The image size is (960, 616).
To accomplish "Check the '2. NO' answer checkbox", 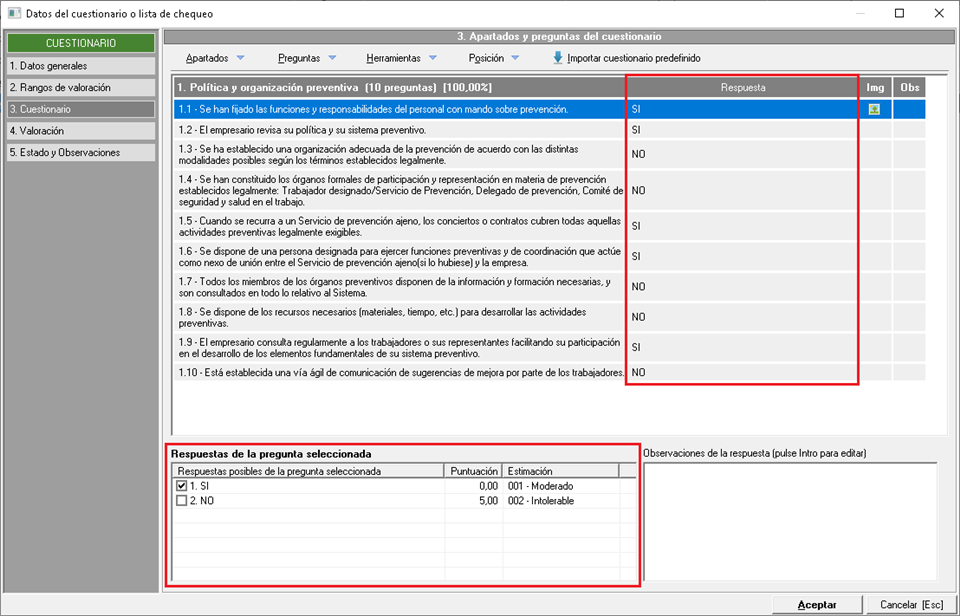I will pos(181,501).
